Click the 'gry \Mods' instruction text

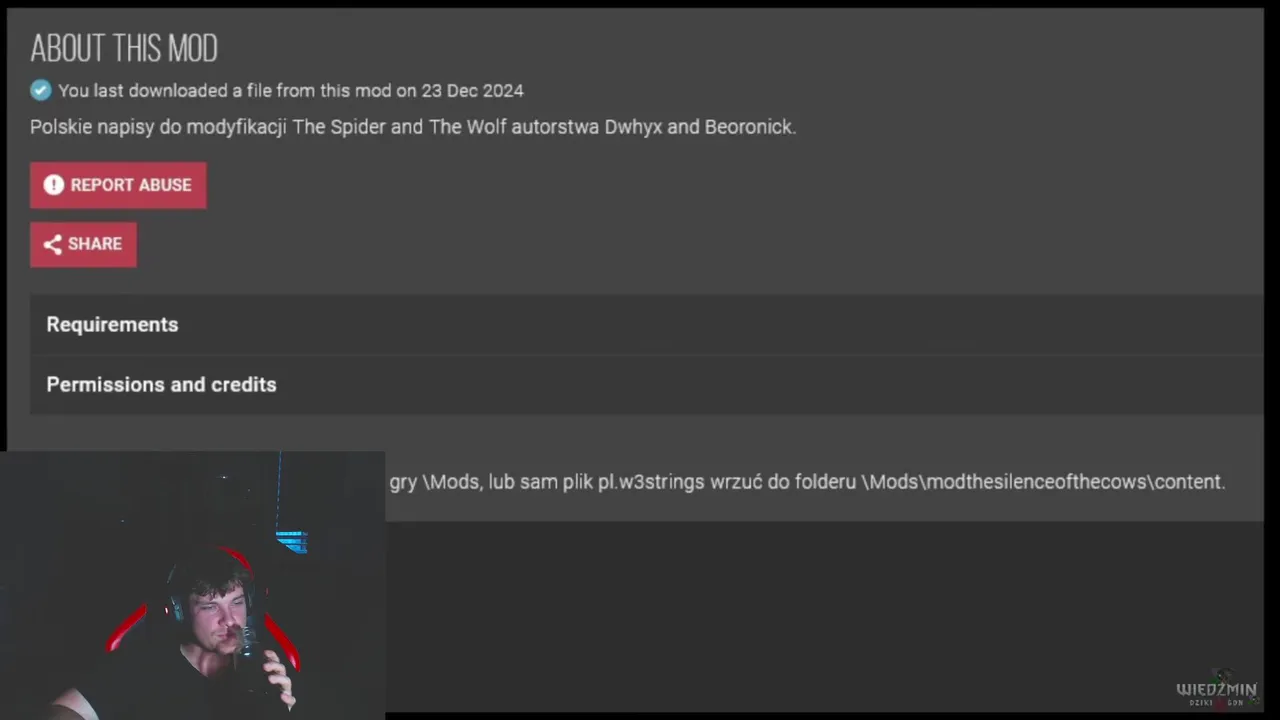435,482
